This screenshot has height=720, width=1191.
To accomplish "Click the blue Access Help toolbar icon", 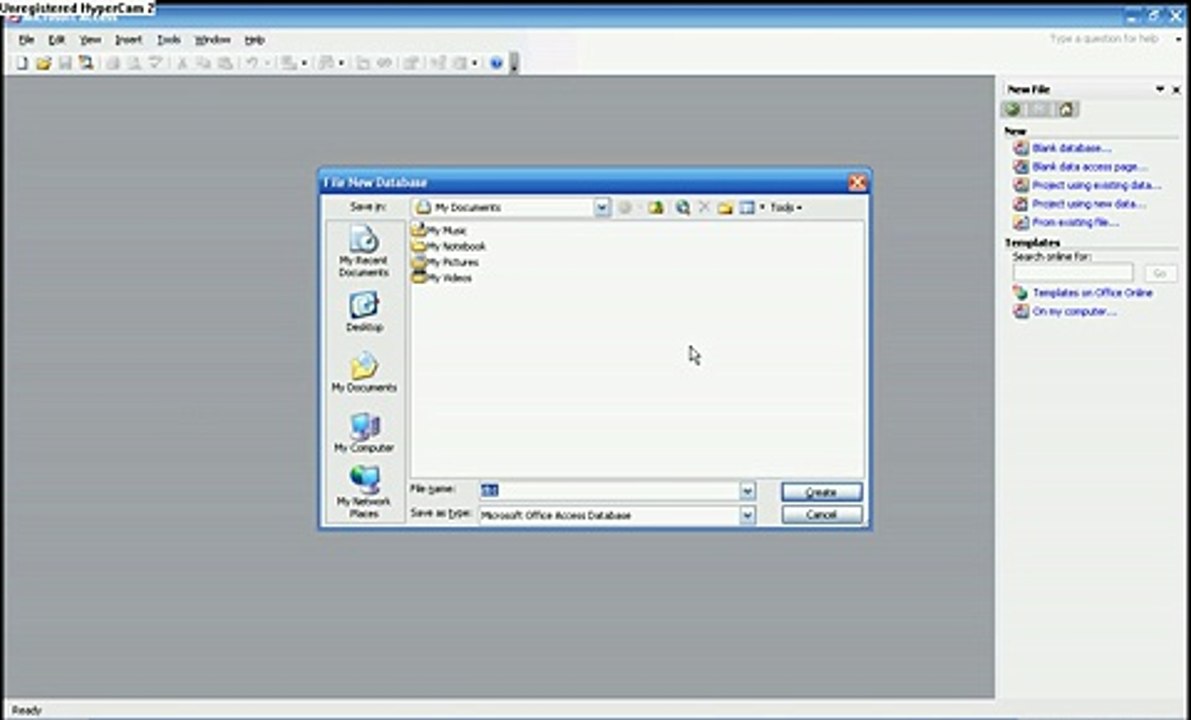I will 496,63.
